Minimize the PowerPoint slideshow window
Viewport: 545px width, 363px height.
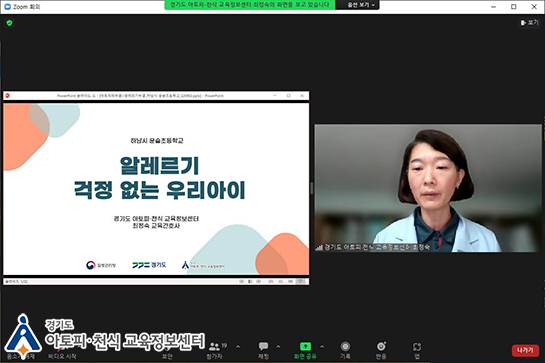click(275, 96)
